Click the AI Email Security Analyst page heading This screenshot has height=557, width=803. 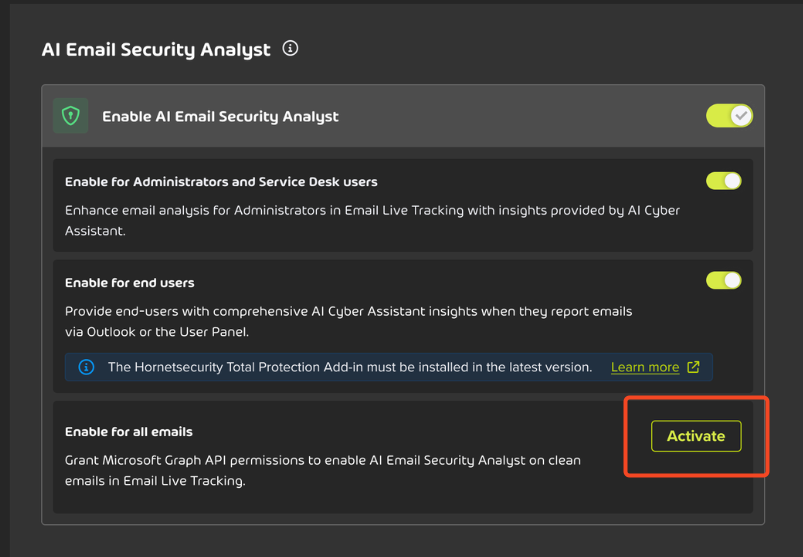point(156,50)
